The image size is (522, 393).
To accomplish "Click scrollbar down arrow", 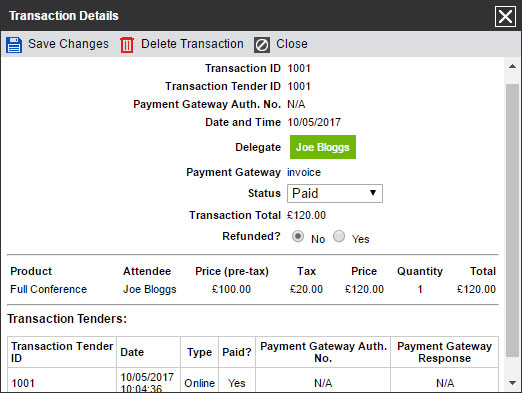I will click(x=512, y=383).
